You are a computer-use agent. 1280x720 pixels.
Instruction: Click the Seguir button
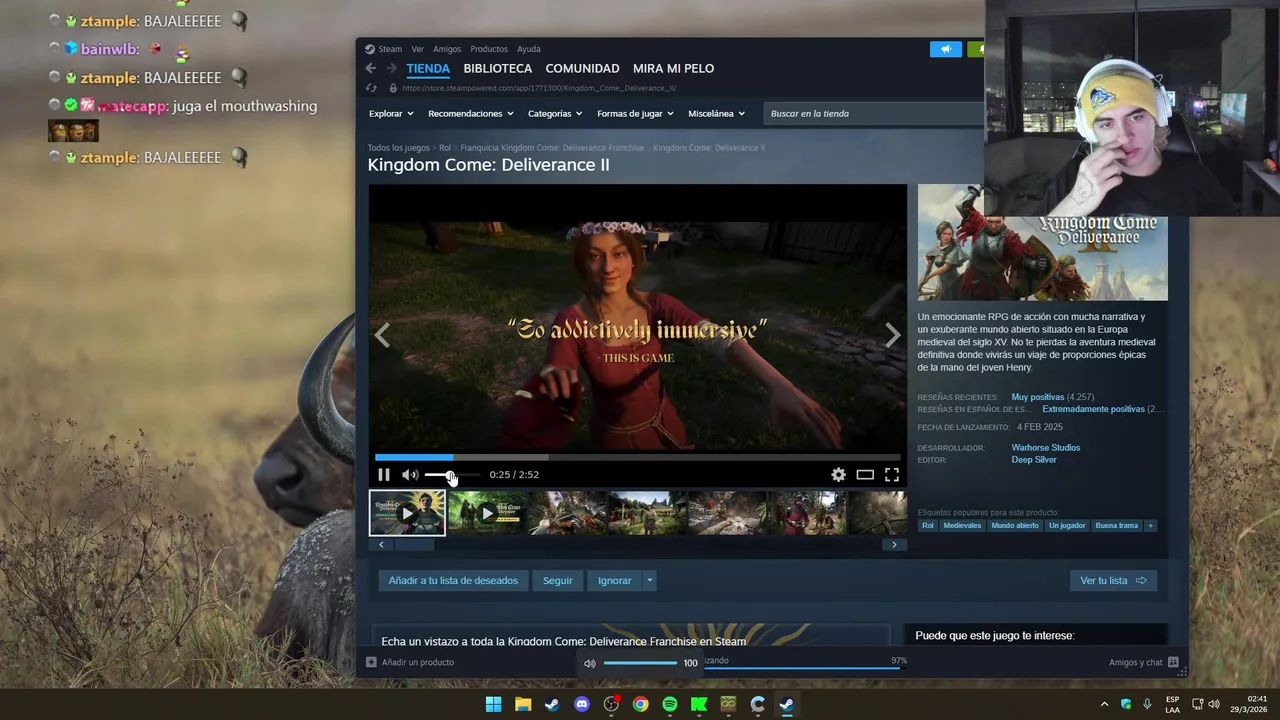coord(558,581)
